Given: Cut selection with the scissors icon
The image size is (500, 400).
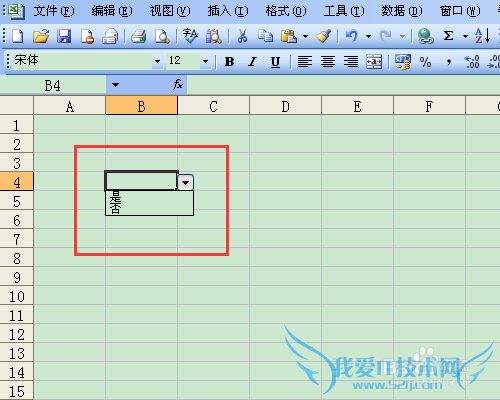Looking at the screenshot, I should [x=242, y=36].
